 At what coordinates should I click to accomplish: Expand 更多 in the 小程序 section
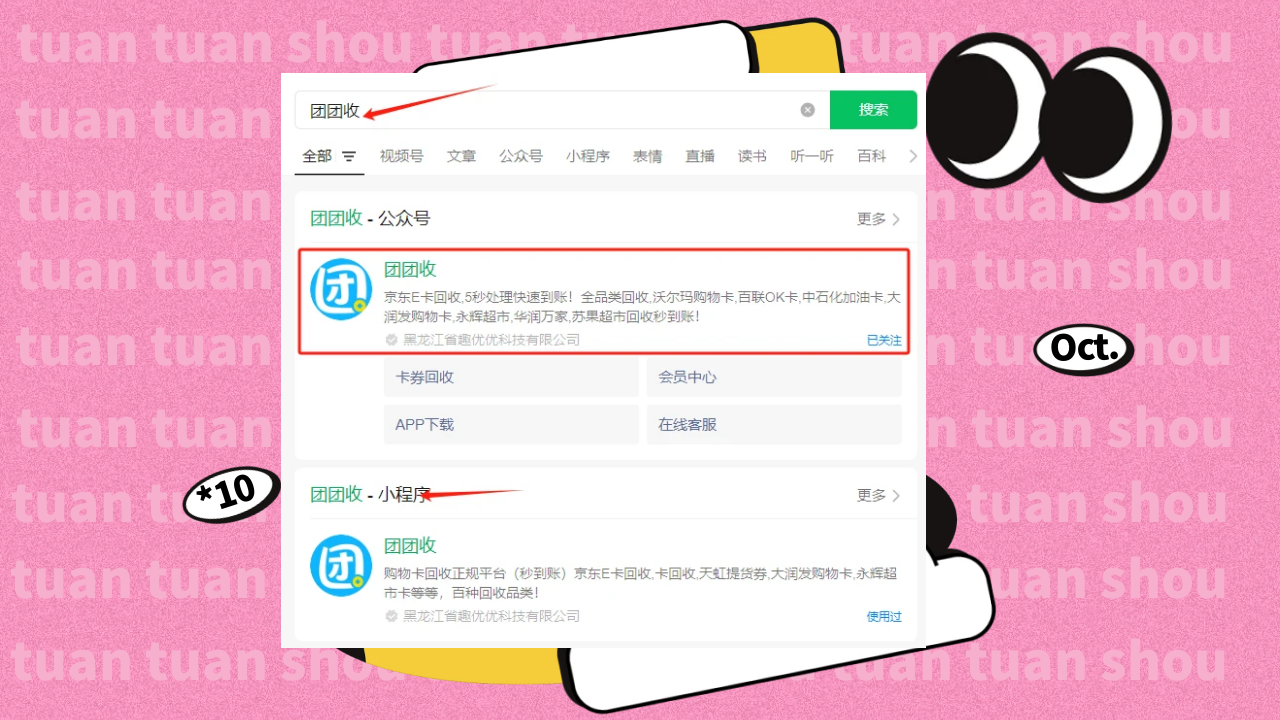point(879,495)
